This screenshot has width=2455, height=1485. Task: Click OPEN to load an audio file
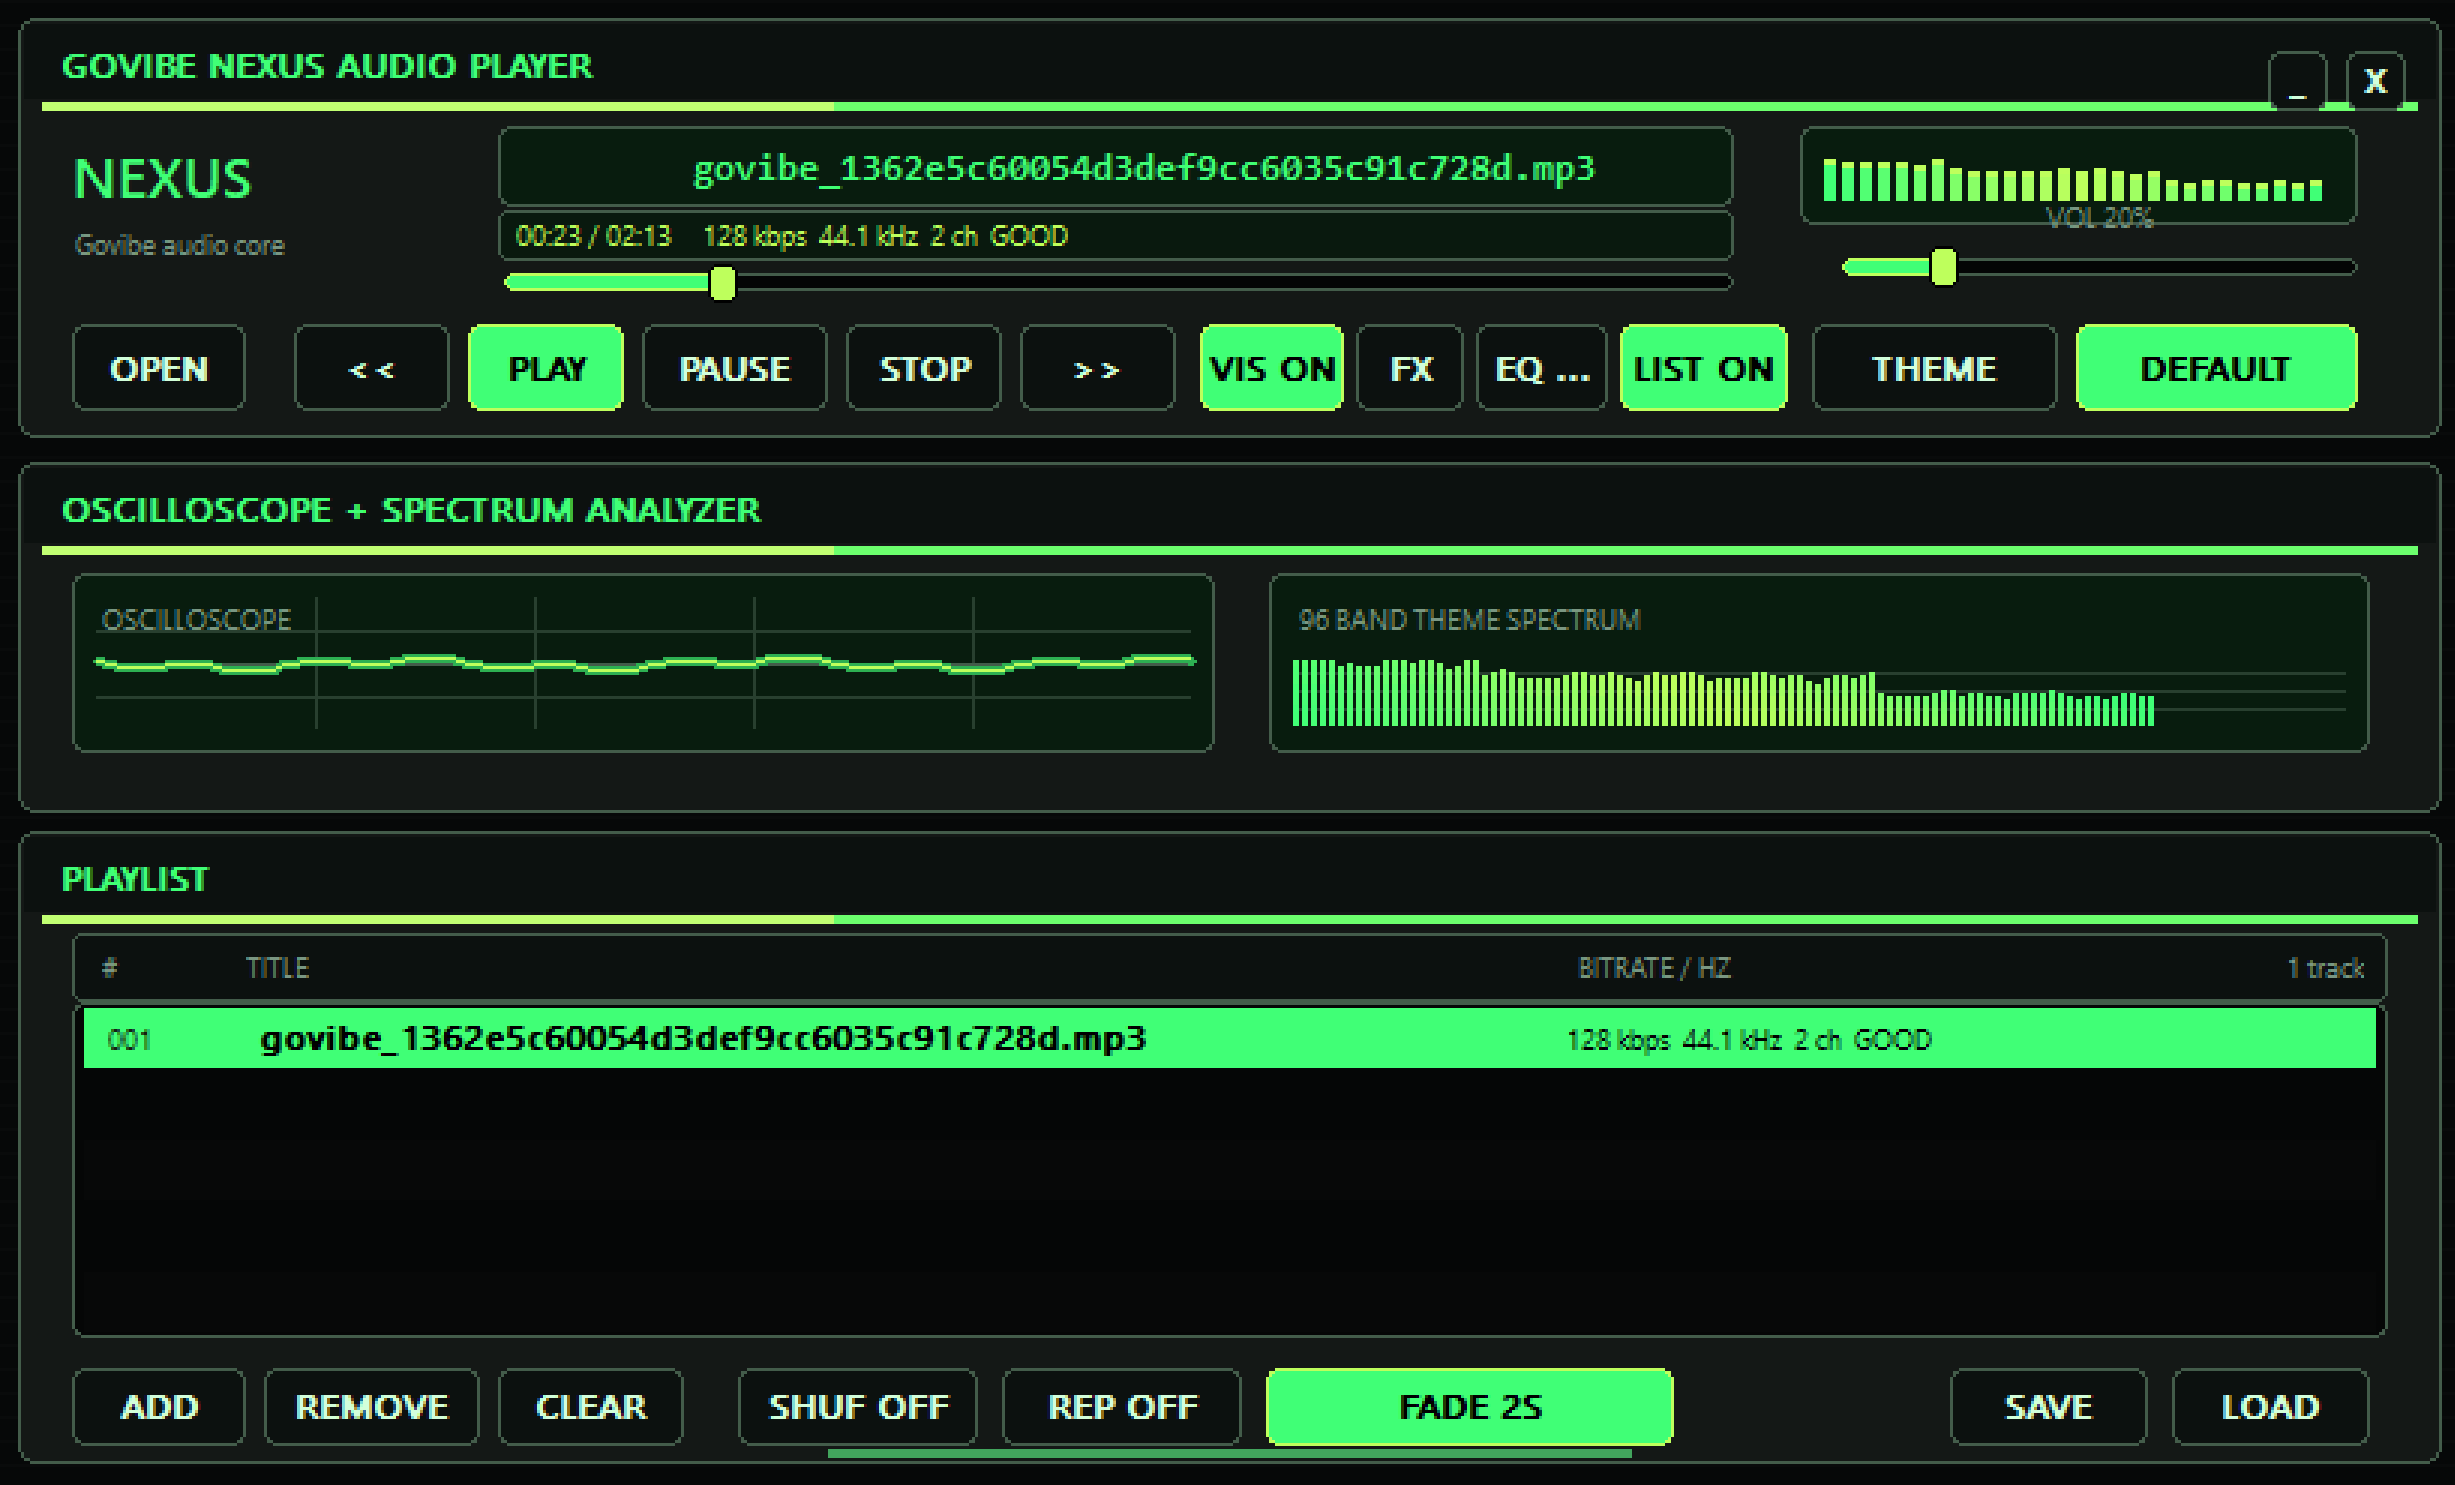[x=158, y=368]
